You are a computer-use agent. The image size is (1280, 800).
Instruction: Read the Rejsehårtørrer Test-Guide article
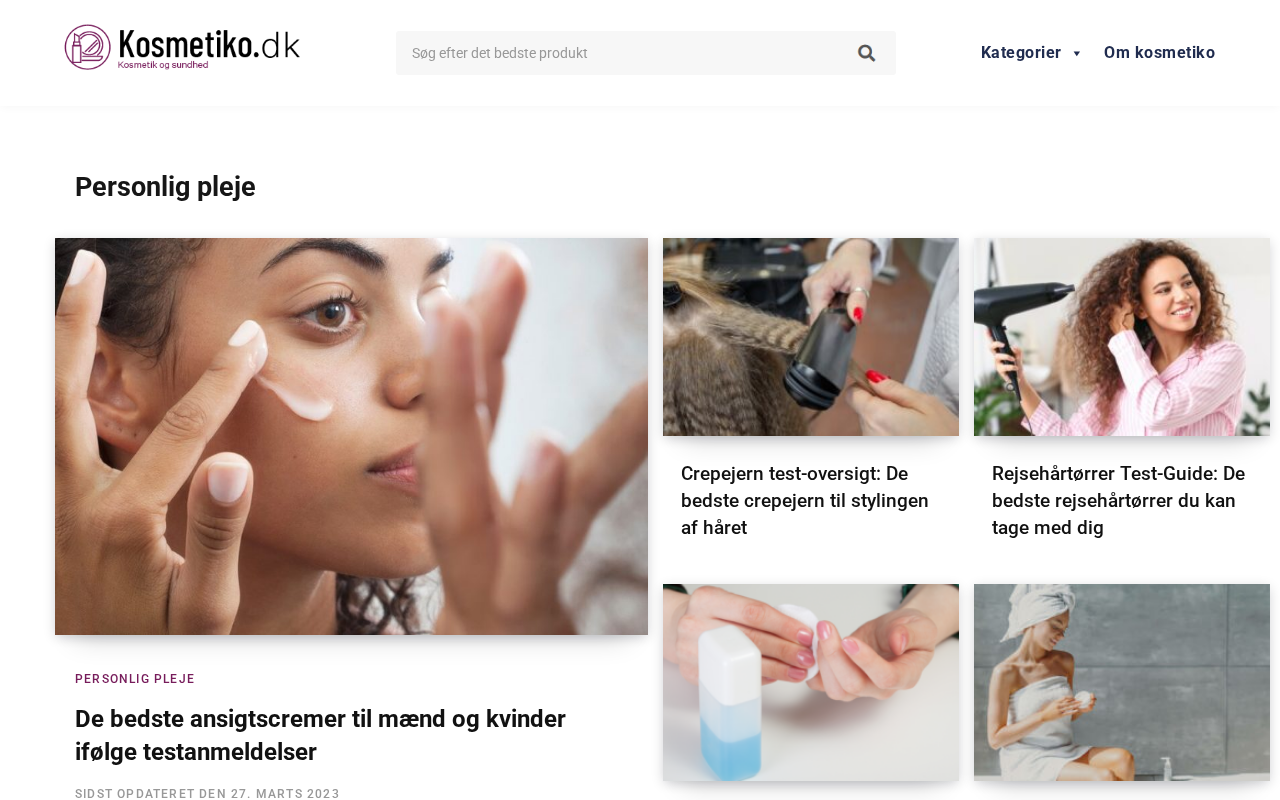[1118, 500]
